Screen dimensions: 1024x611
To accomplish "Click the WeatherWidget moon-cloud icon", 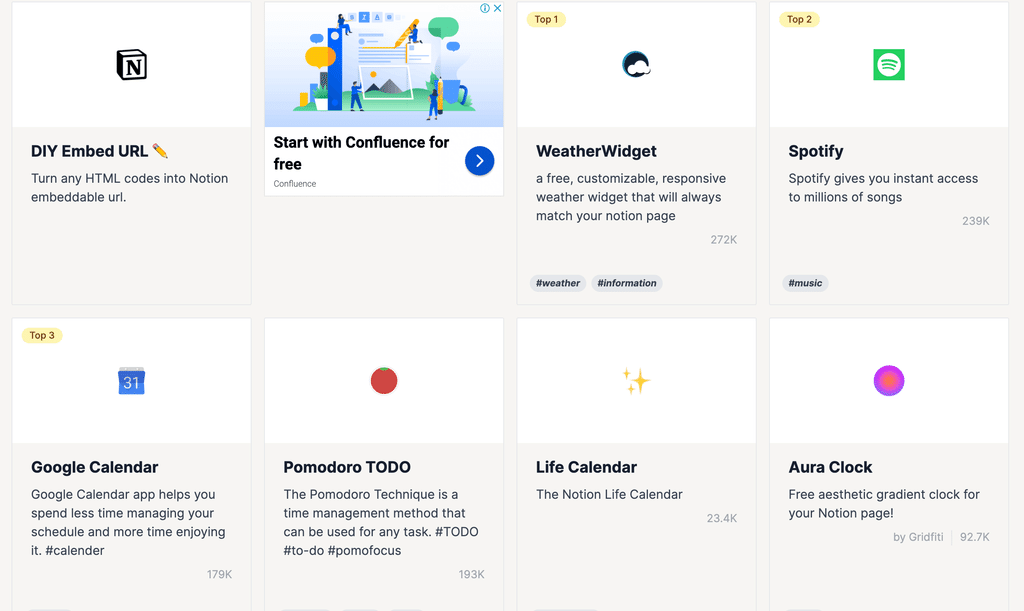I will click(x=636, y=65).
